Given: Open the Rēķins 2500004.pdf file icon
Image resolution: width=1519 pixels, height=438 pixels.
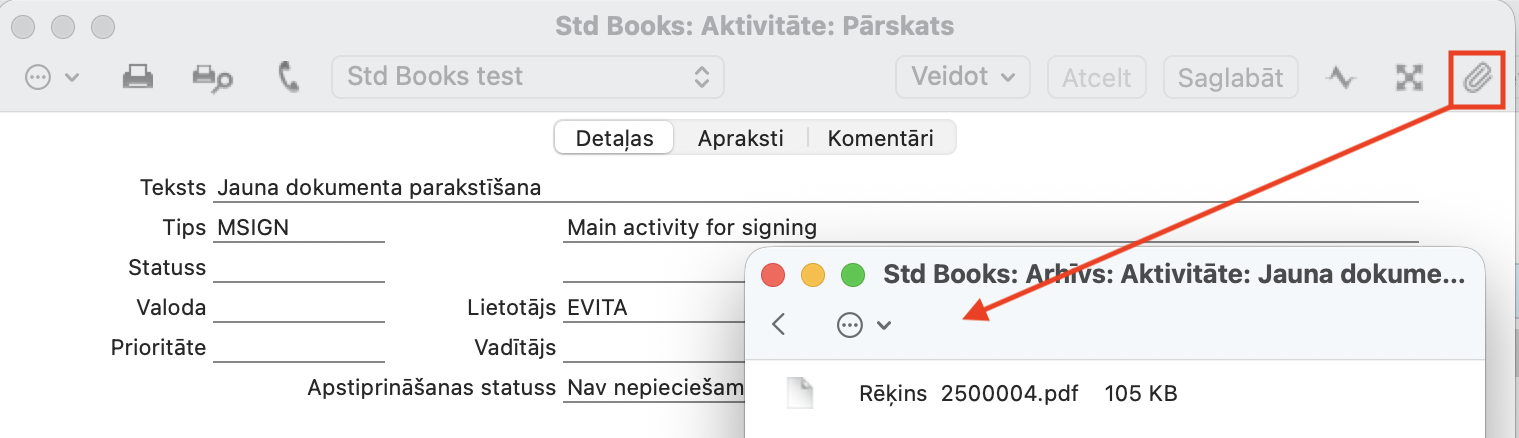Looking at the screenshot, I should [800, 393].
